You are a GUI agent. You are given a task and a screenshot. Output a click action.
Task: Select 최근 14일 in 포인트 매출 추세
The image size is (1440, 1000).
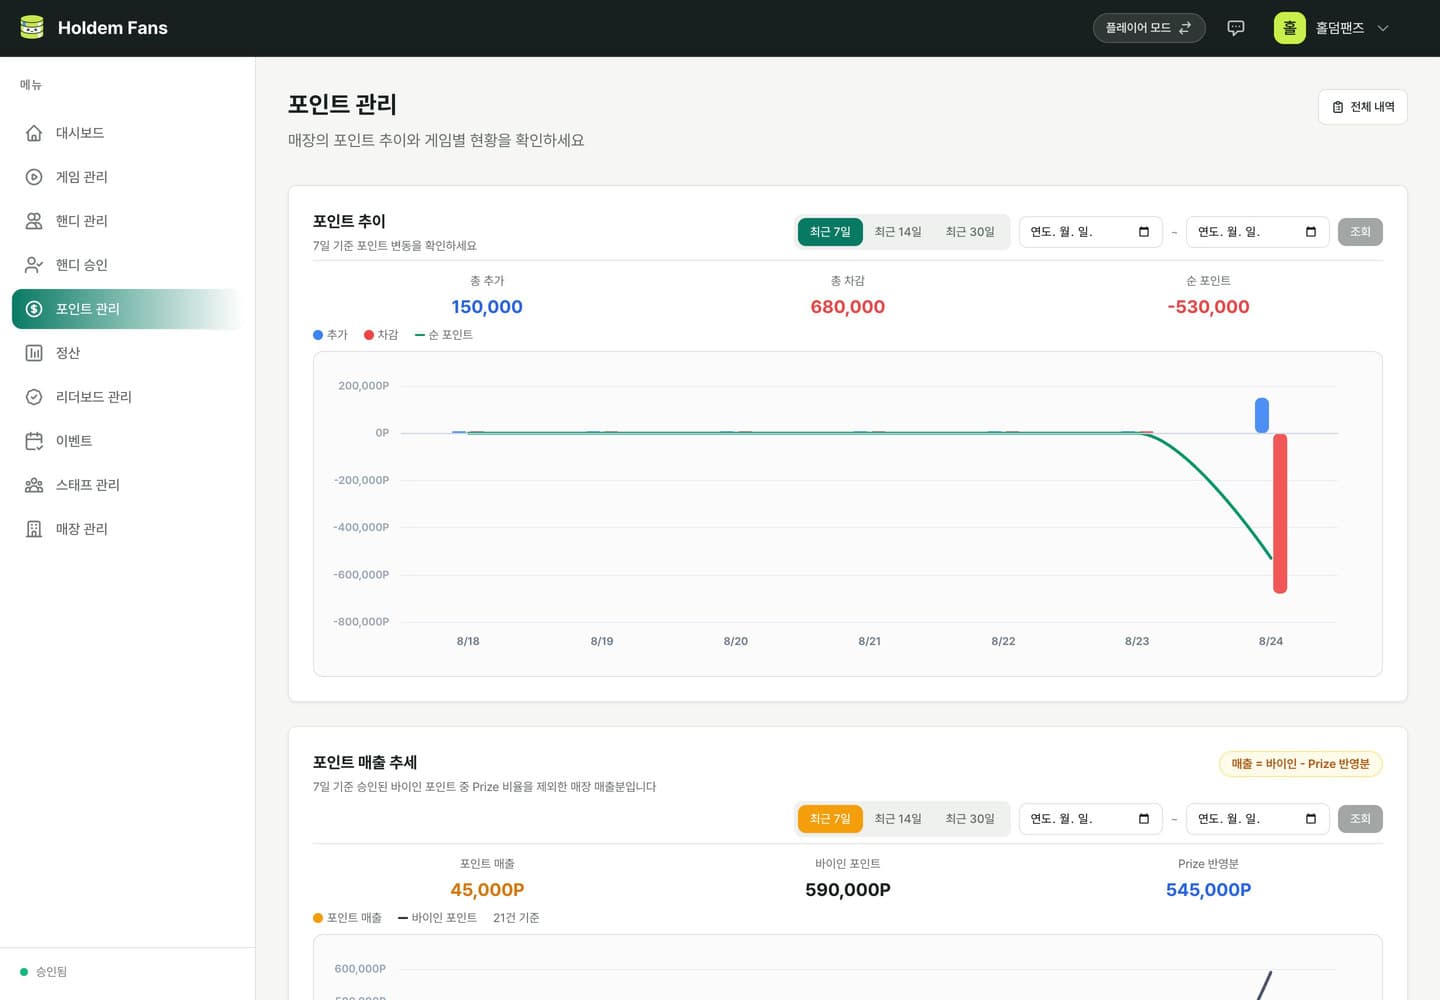(x=898, y=819)
